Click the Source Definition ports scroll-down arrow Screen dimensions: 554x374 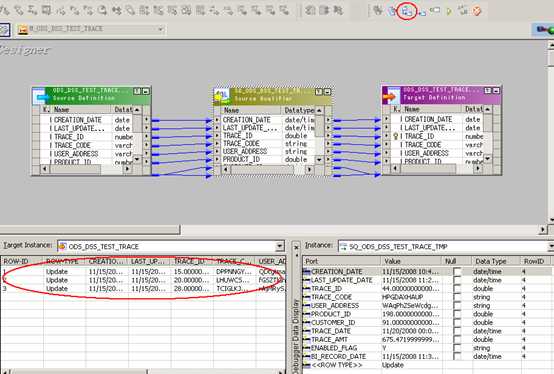137,160
